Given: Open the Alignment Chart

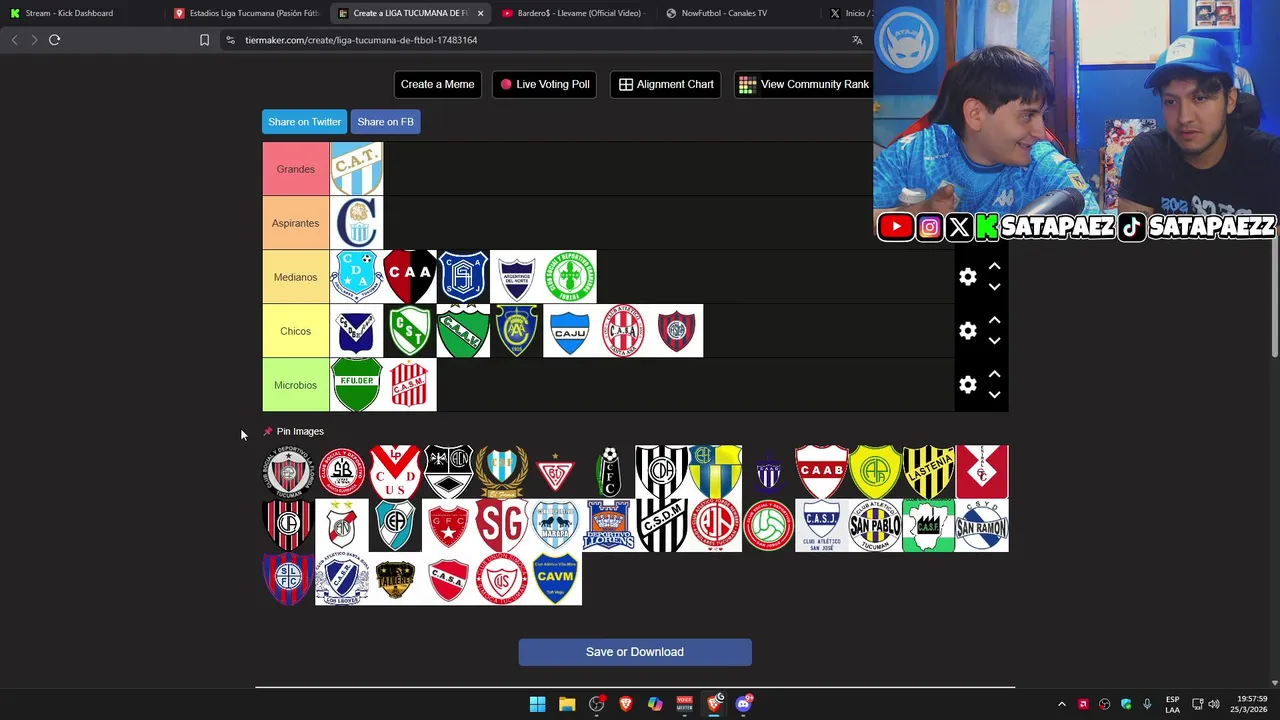Looking at the screenshot, I should pyautogui.click(x=666, y=84).
